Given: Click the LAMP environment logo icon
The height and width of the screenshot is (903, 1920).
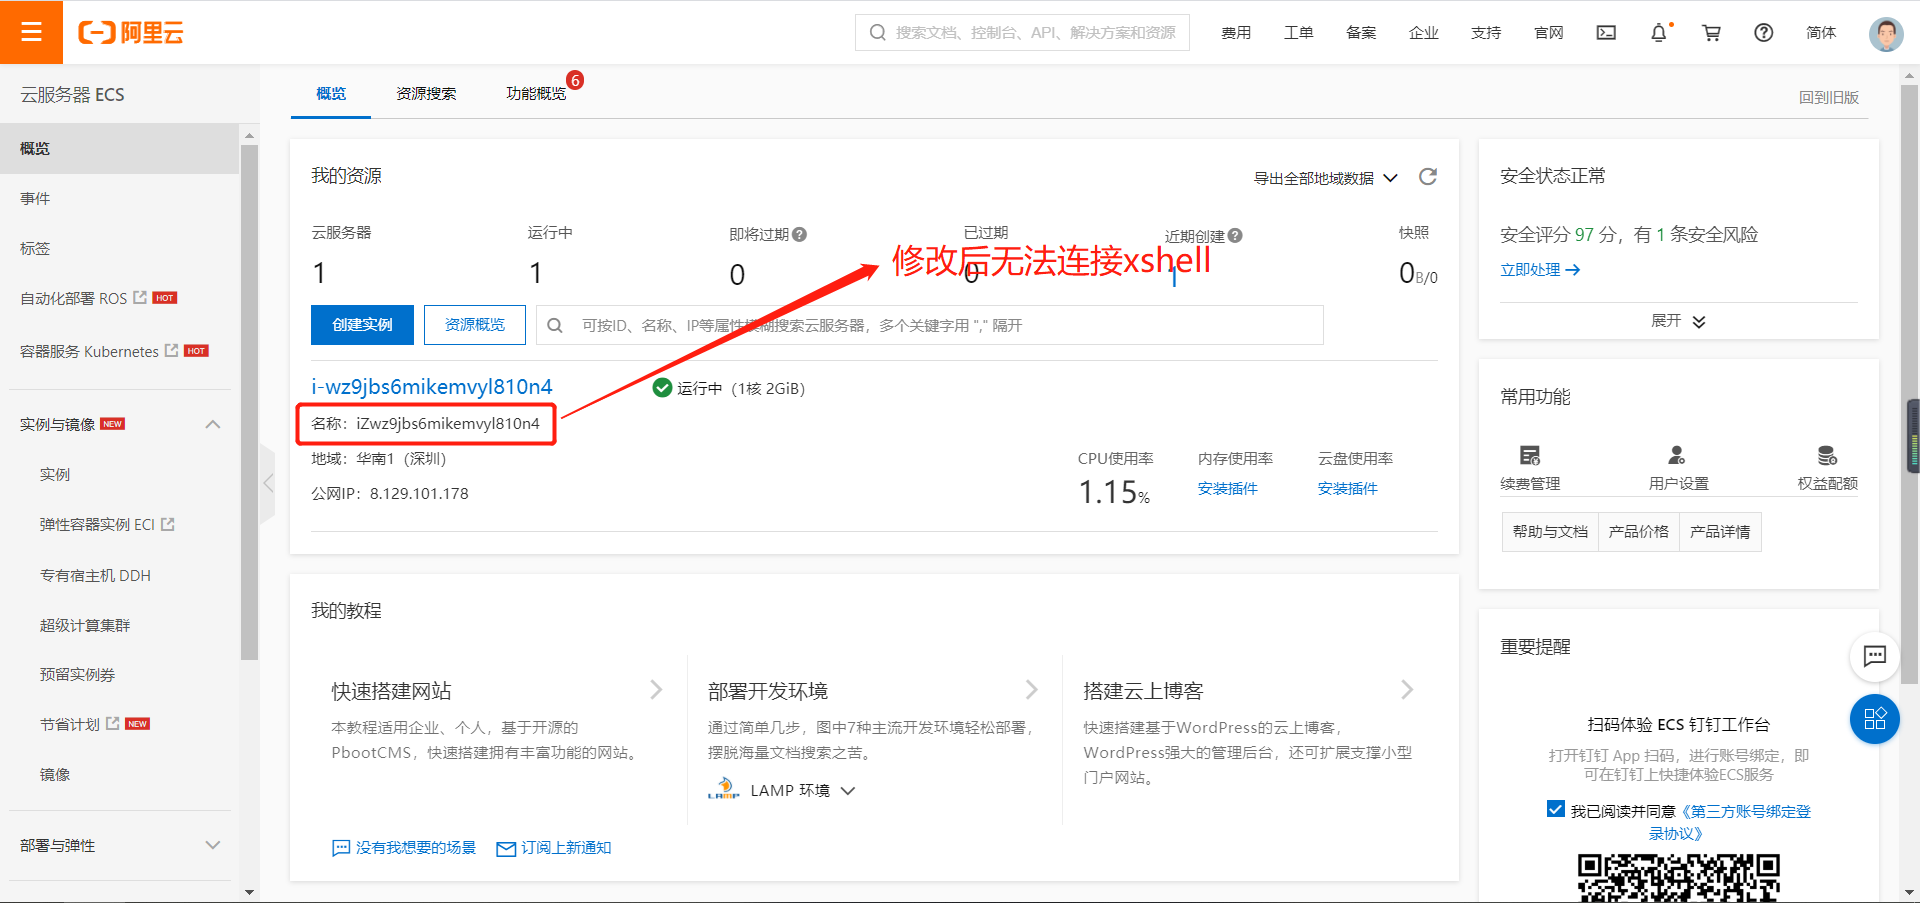Looking at the screenshot, I should click(x=723, y=789).
